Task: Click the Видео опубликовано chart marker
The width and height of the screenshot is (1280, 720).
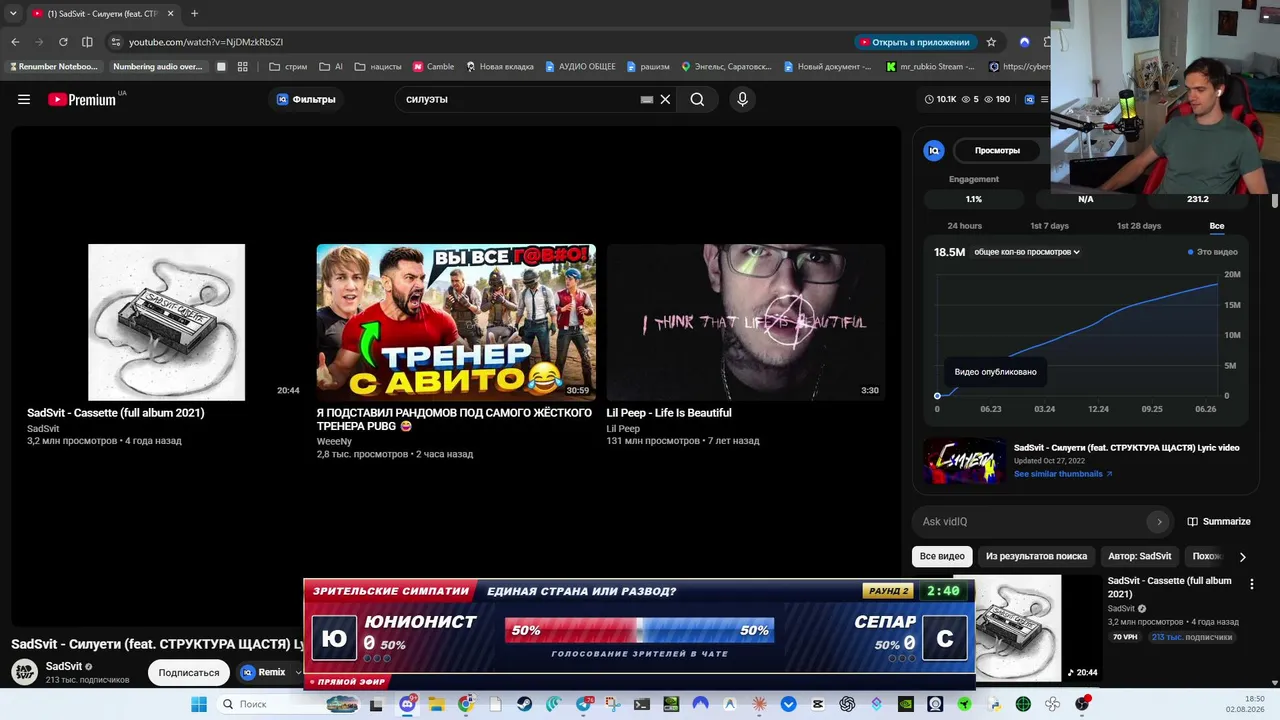Action: pyautogui.click(x=937, y=396)
